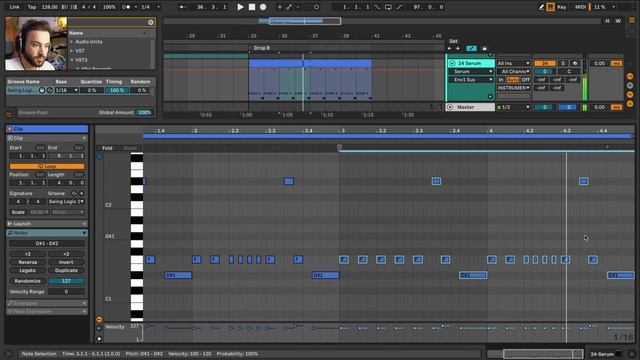Click the Tap tempo button

tap(31, 7)
